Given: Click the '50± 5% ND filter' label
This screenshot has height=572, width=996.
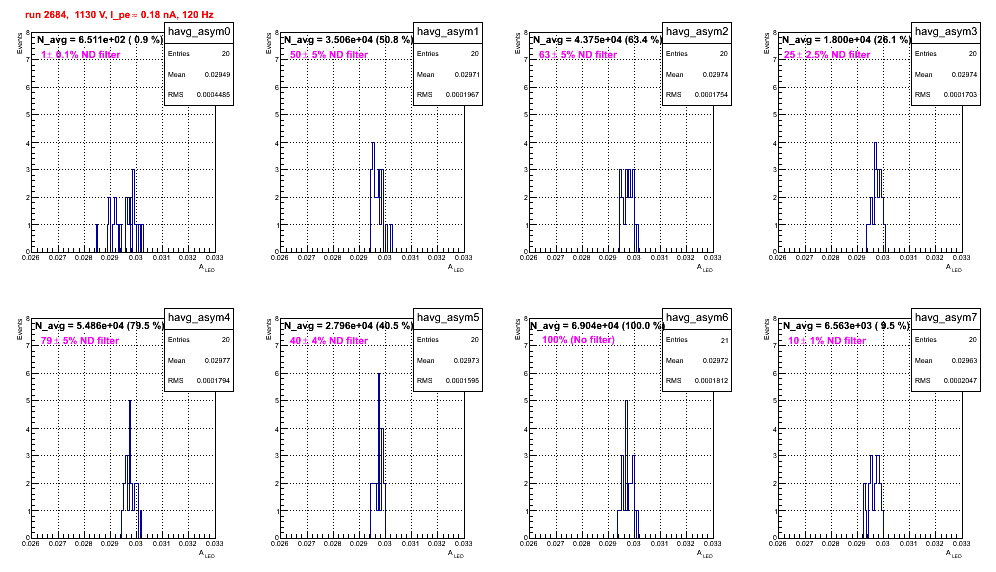Looking at the screenshot, I should [329, 55].
